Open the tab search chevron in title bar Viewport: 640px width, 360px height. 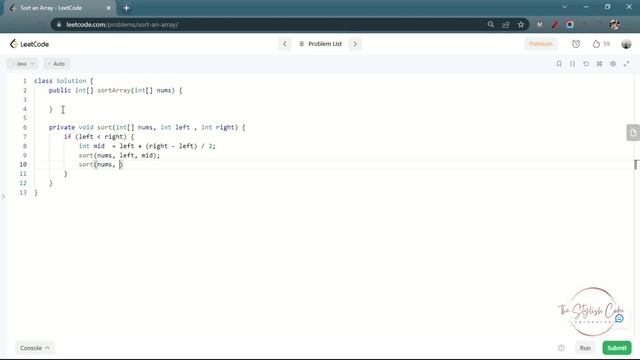tap(564, 7)
